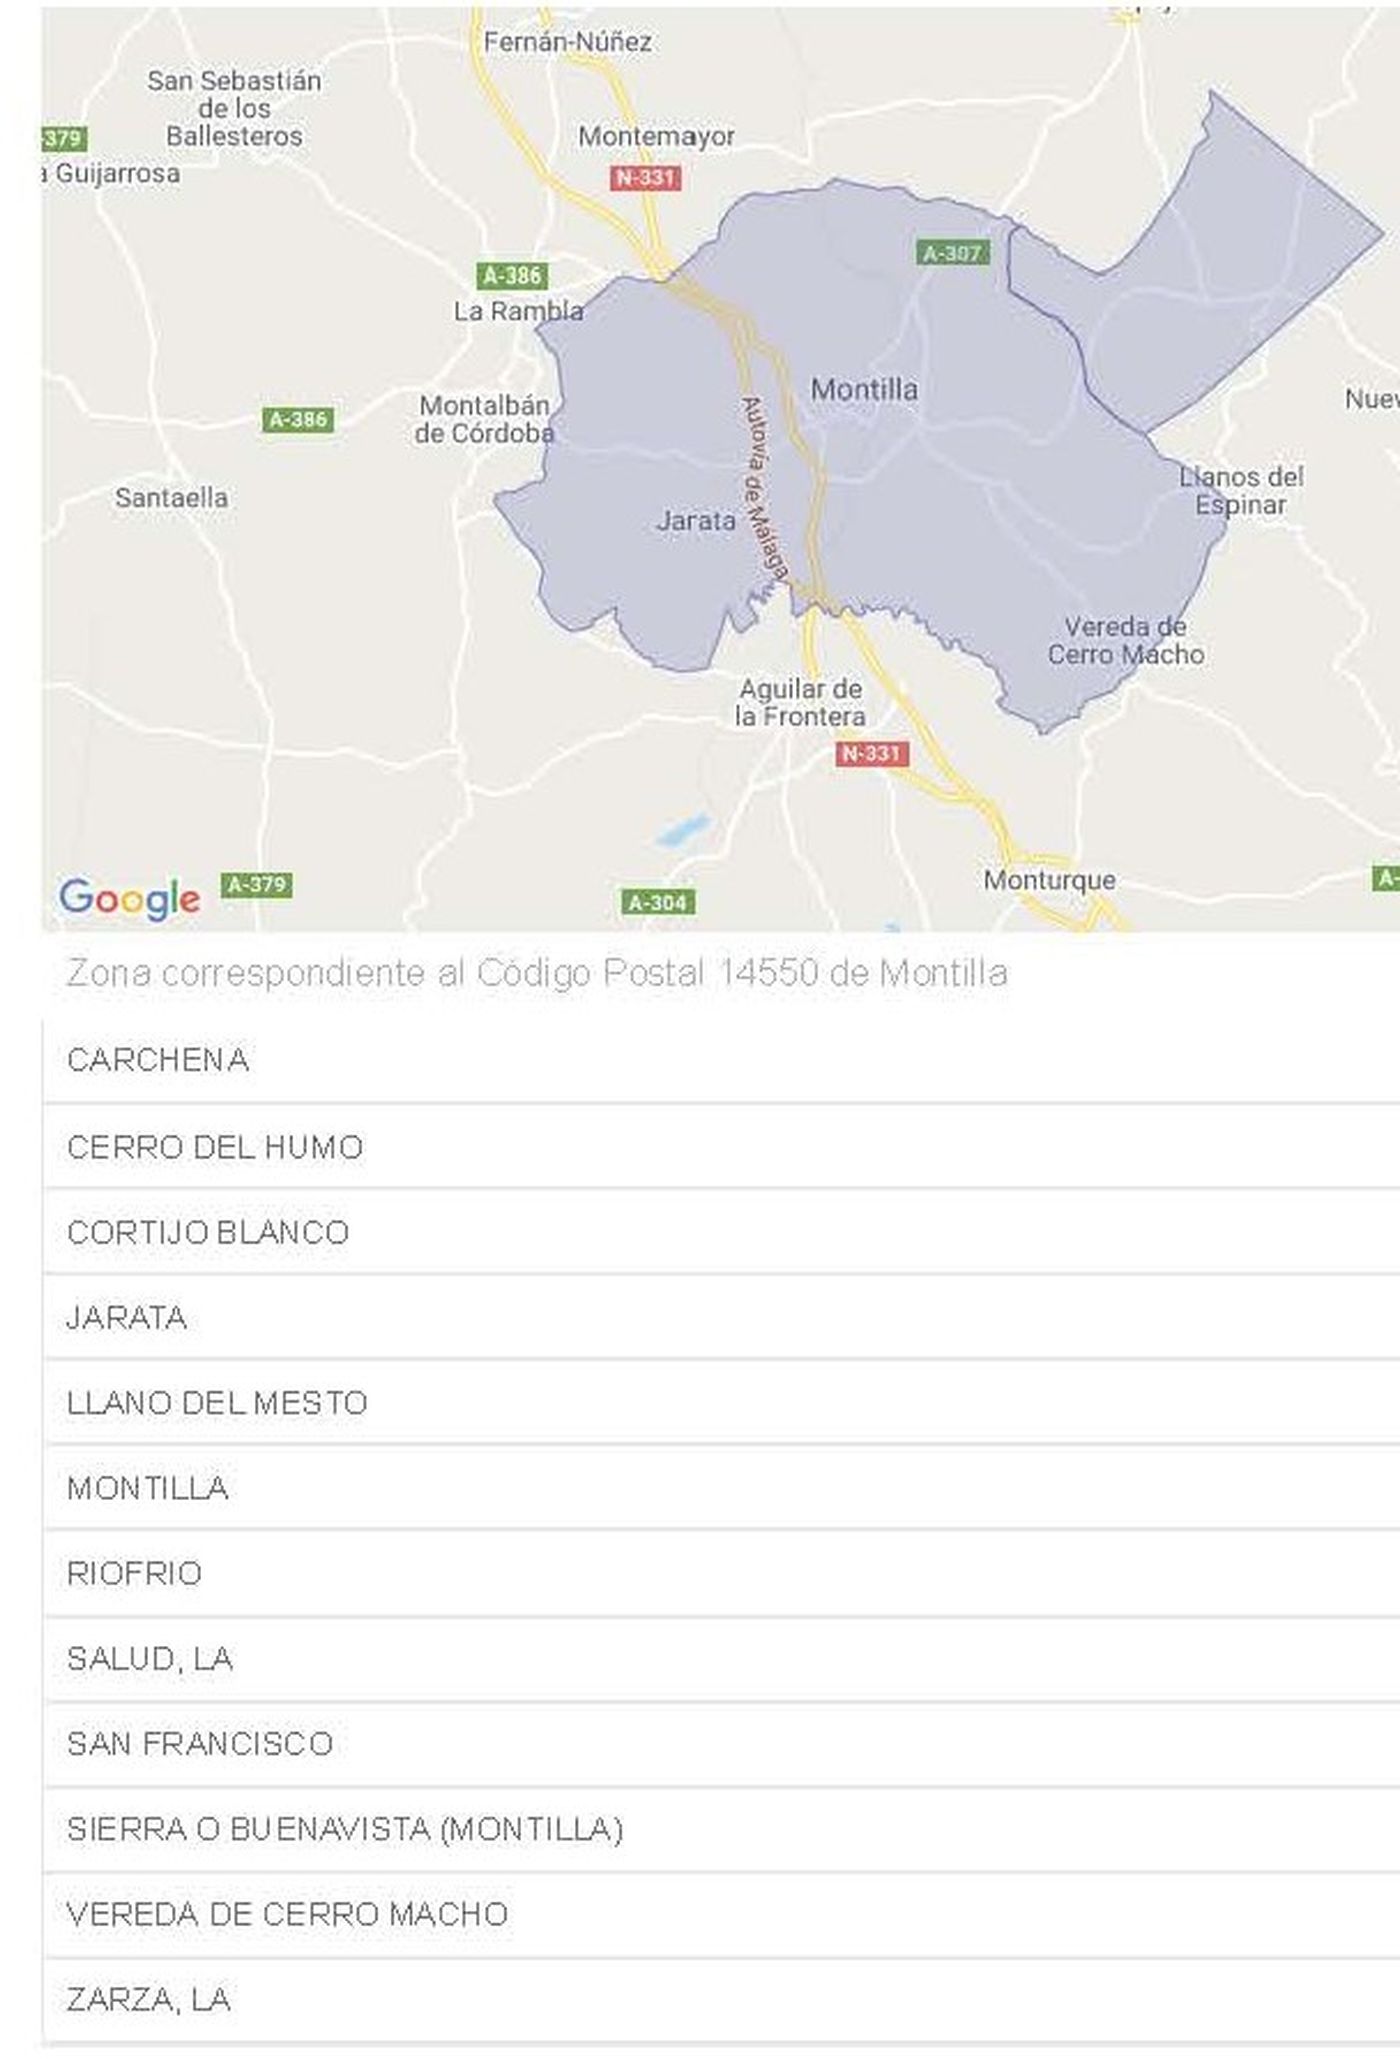The width and height of the screenshot is (1400, 2059).
Task: Select the Jarata label on the map
Action: coord(696,520)
